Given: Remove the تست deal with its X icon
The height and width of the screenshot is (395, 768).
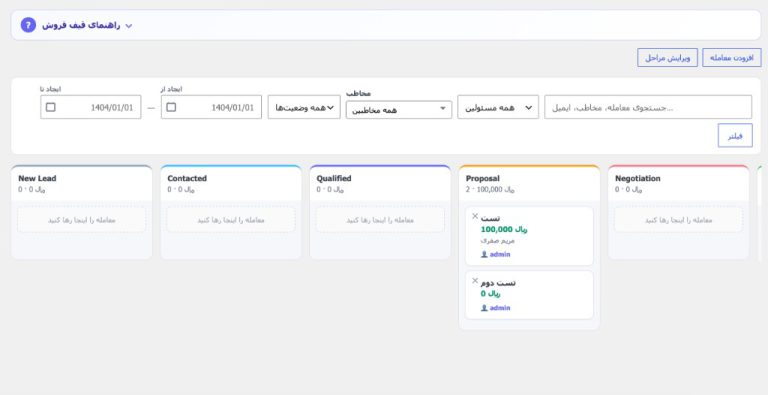Looking at the screenshot, I should (475, 216).
